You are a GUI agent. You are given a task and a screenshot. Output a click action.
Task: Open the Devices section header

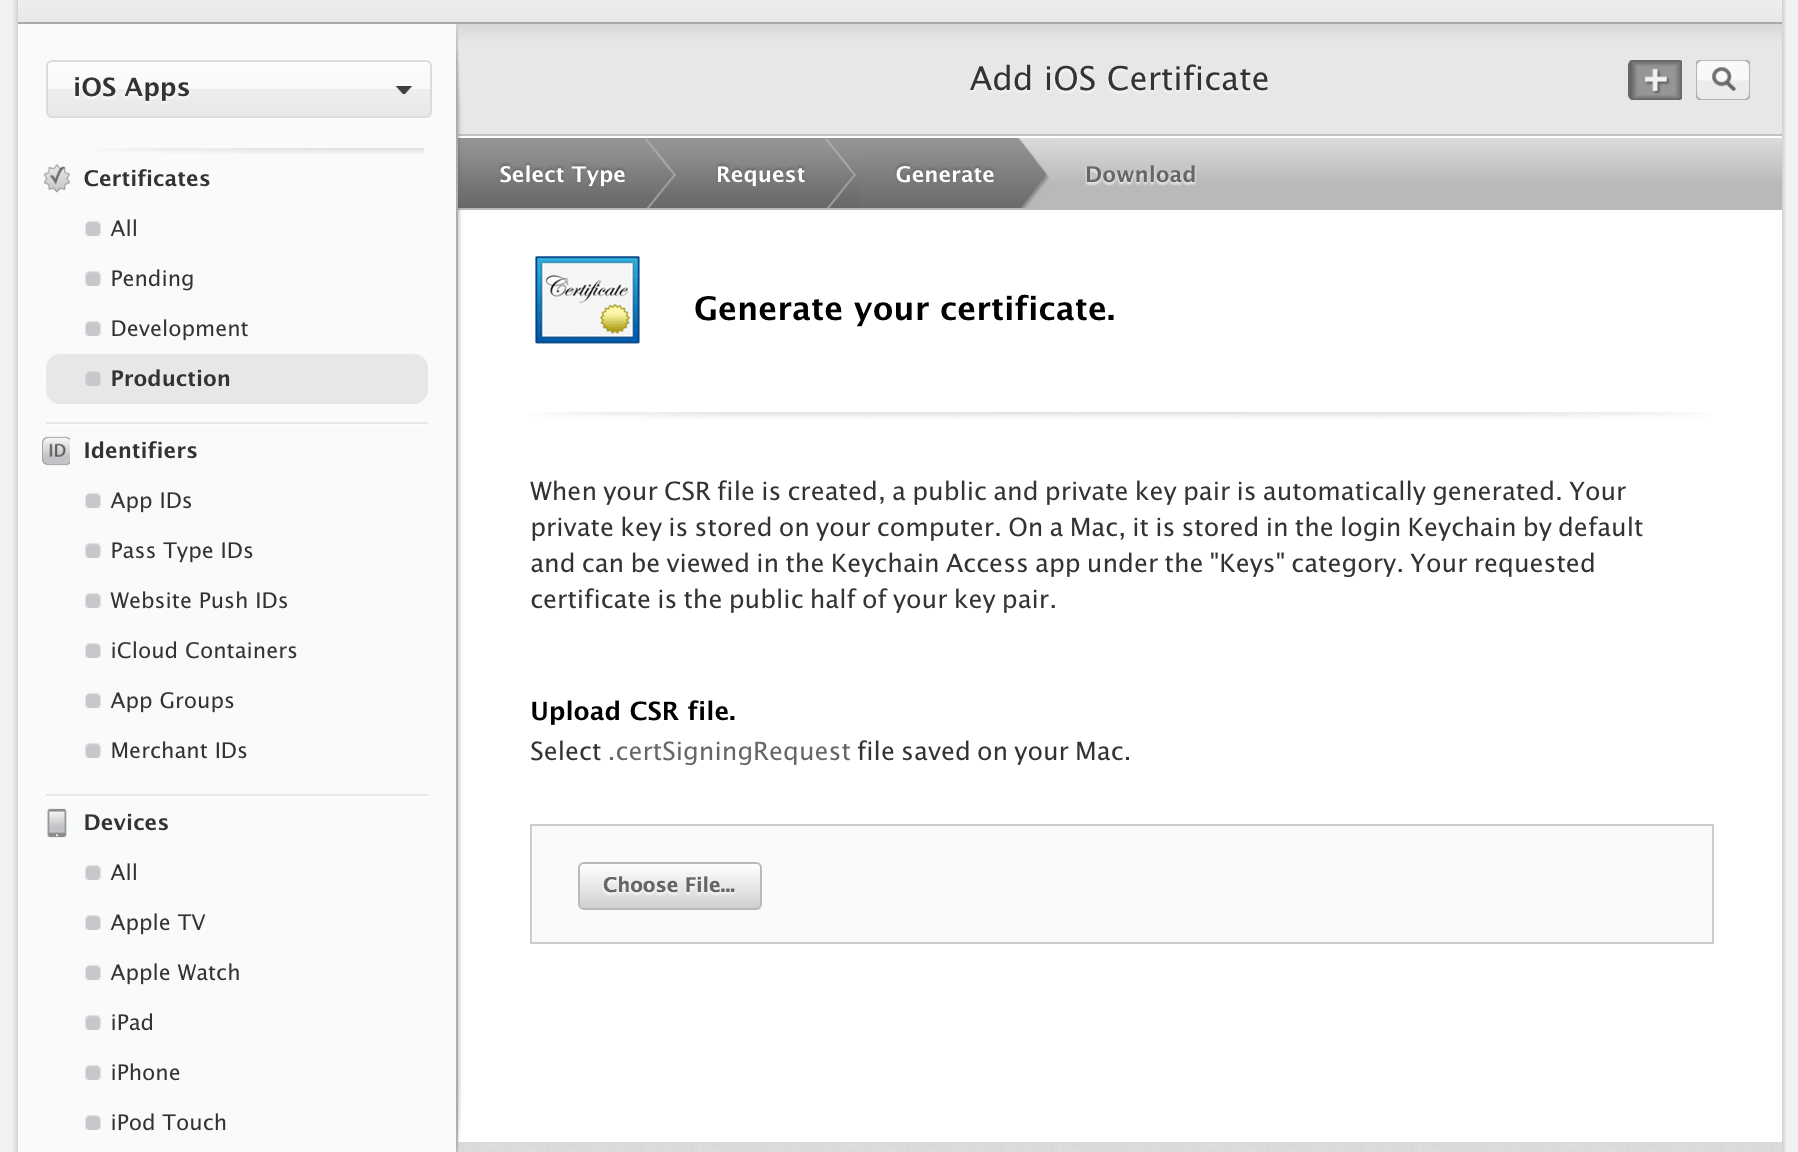tap(126, 822)
